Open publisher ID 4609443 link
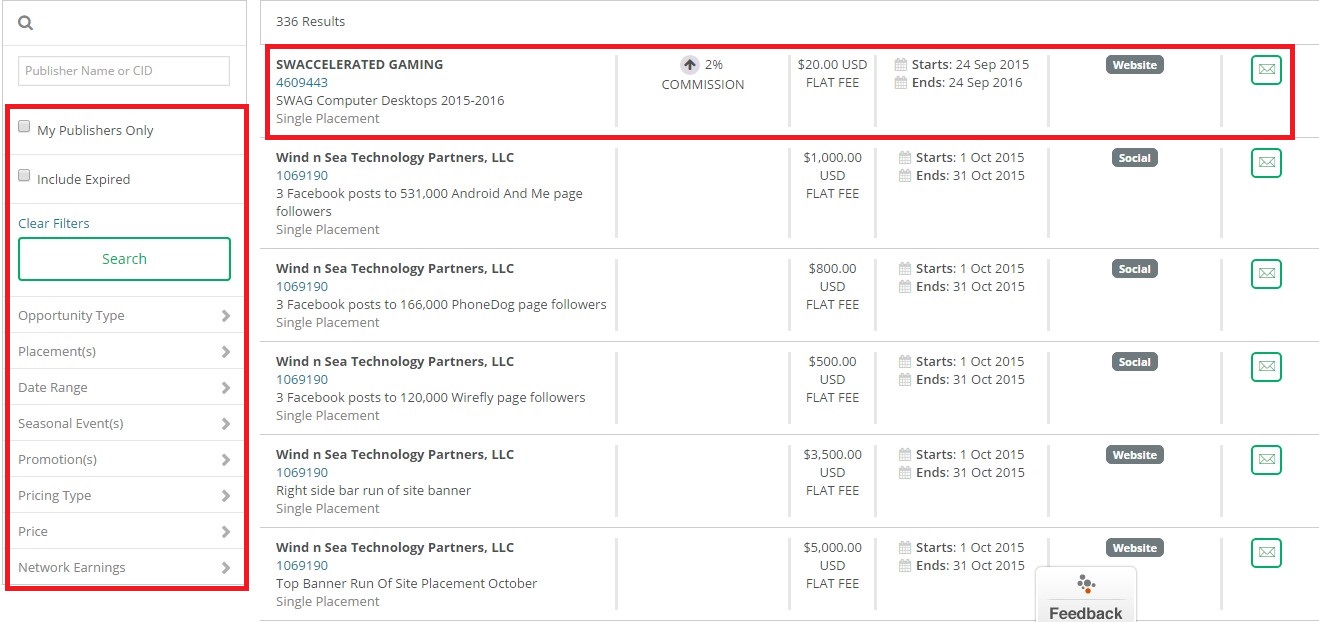The width and height of the screenshot is (1319, 622). click(x=302, y=82)
